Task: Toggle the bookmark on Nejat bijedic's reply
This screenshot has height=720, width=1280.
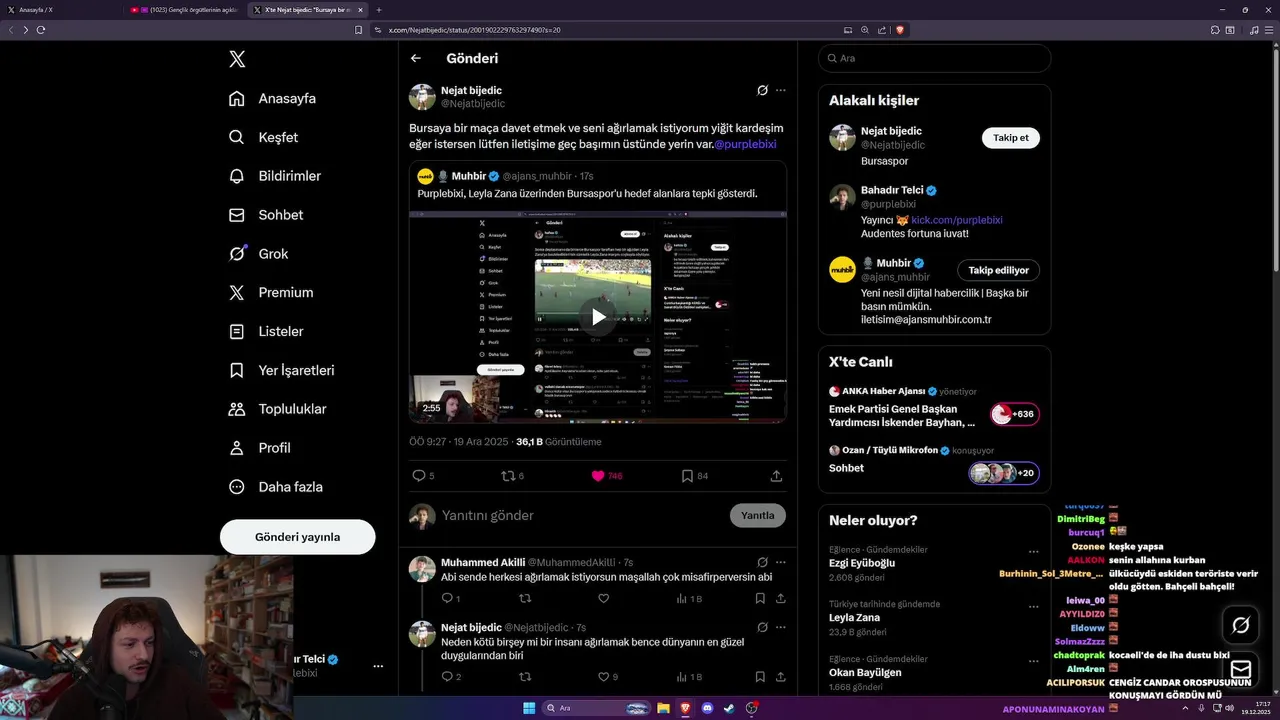Action: click(x=760, y=677)
